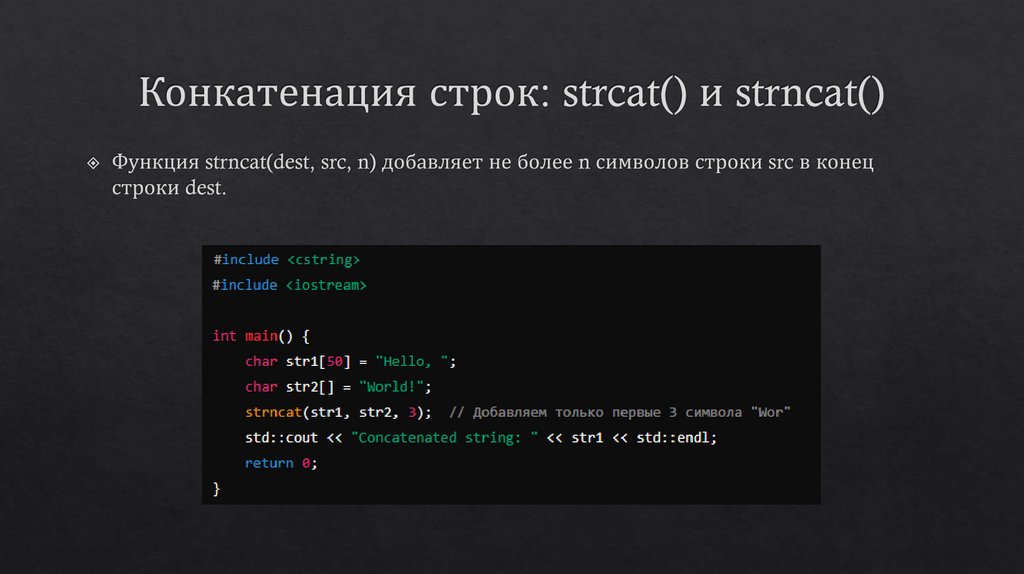
Task: Click the text line 'строки dest.'
Action: [x=169, y=188]
